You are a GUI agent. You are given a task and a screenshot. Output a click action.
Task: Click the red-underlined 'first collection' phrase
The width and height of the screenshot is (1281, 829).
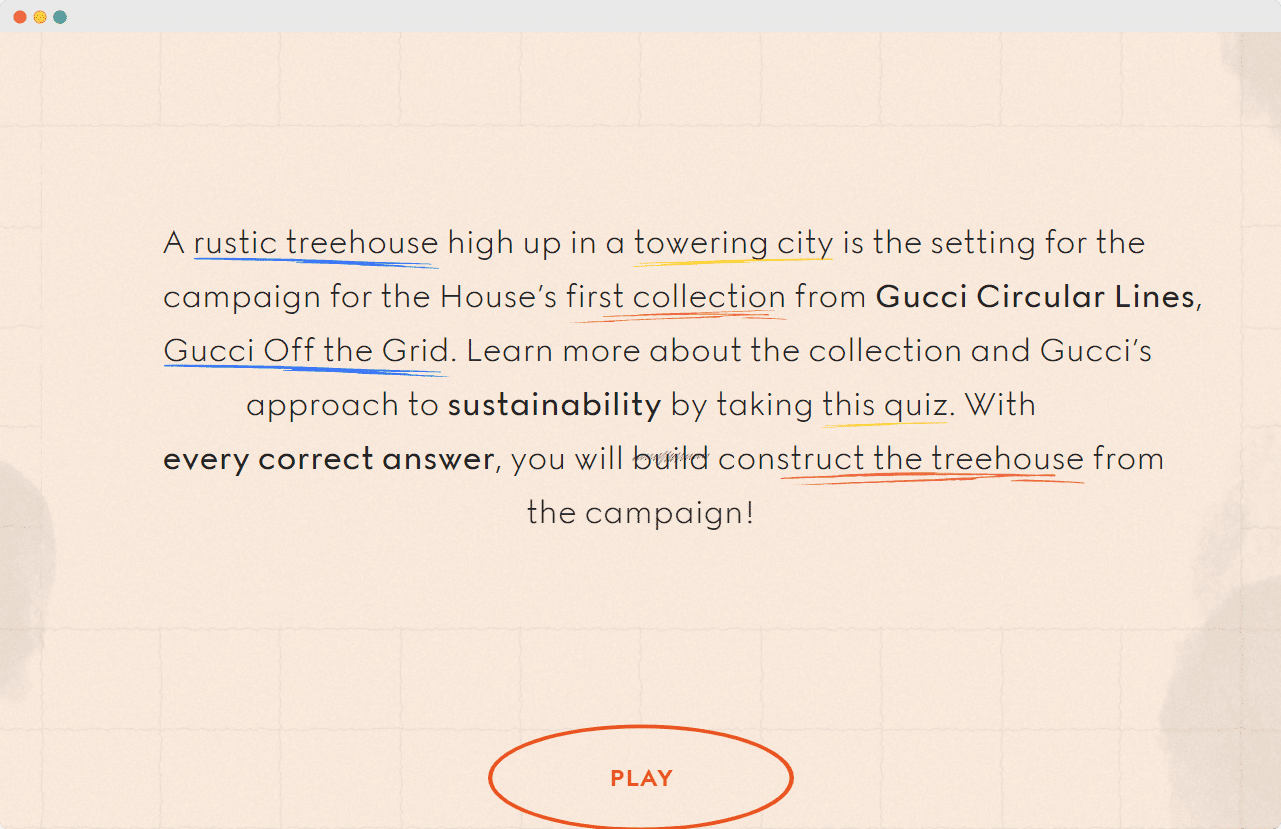(x=676, y=297)
